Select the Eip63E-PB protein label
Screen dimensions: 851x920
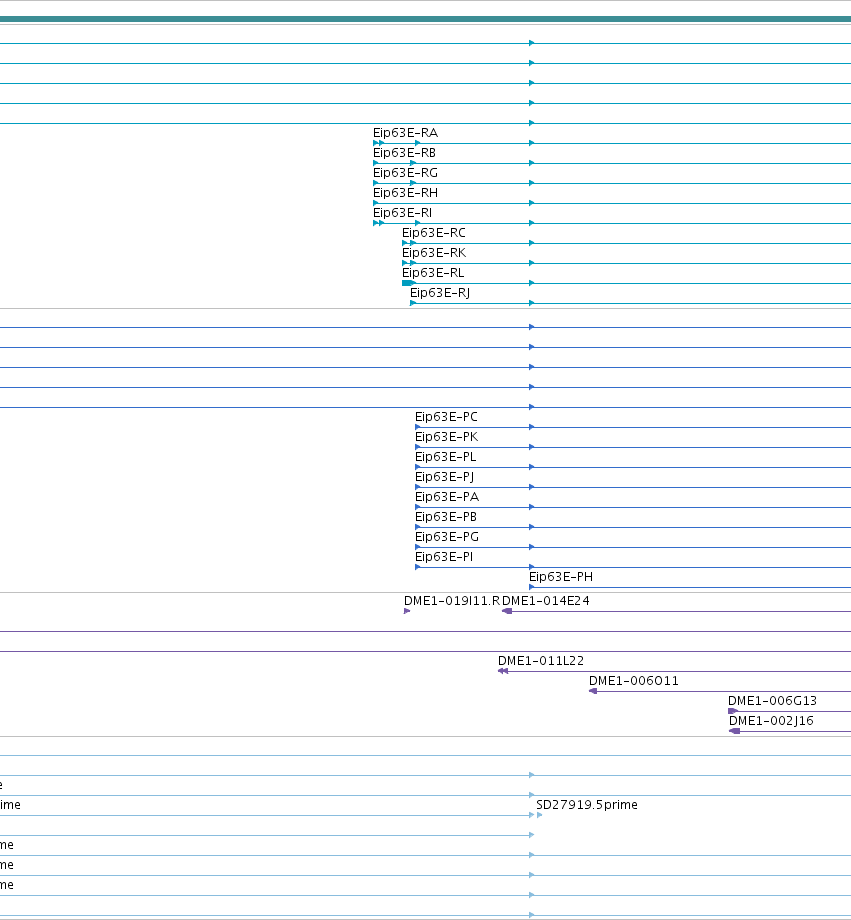click(446, 517)
